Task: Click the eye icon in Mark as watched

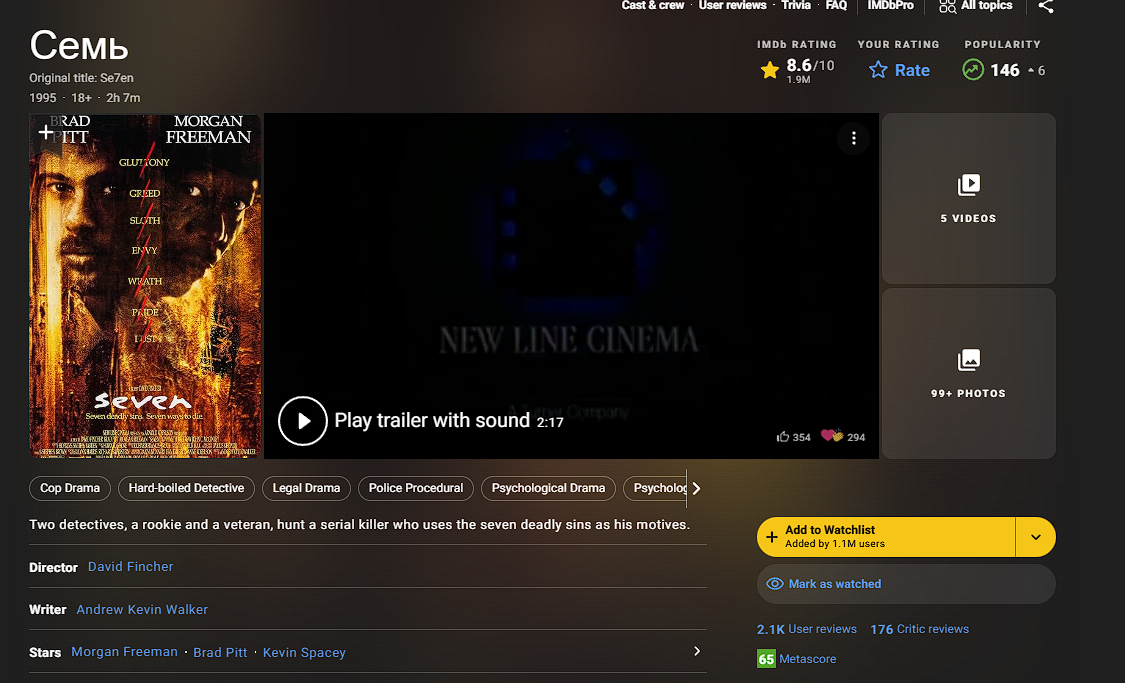Action: (775, 584)
